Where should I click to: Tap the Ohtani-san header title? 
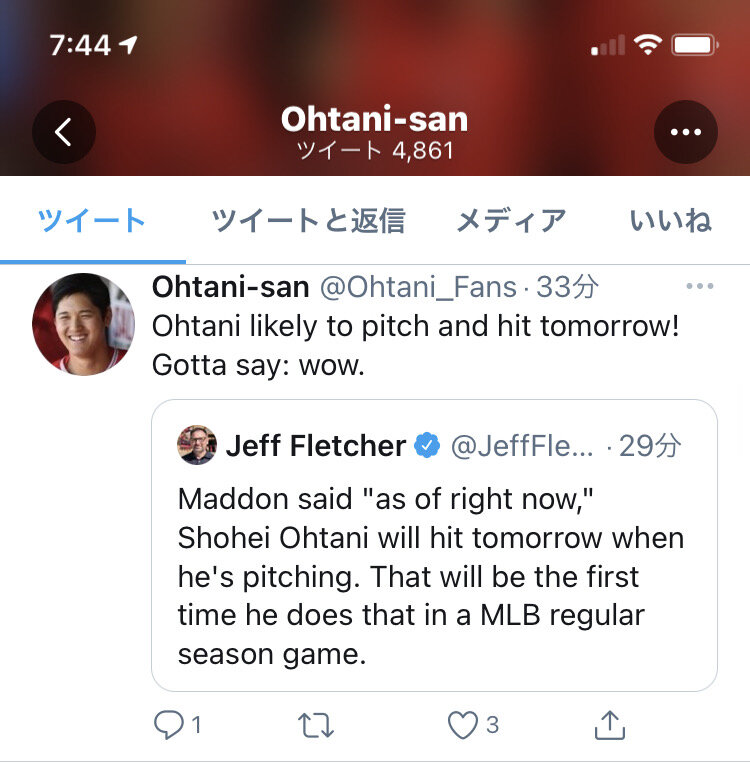(x=374, y=119)
